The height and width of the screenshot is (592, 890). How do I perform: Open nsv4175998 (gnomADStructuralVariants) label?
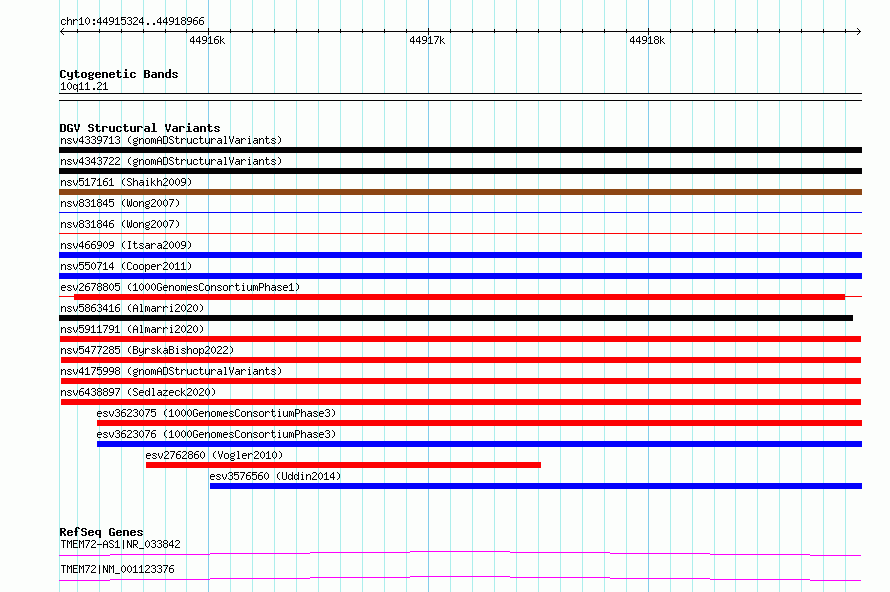point(171,371)
